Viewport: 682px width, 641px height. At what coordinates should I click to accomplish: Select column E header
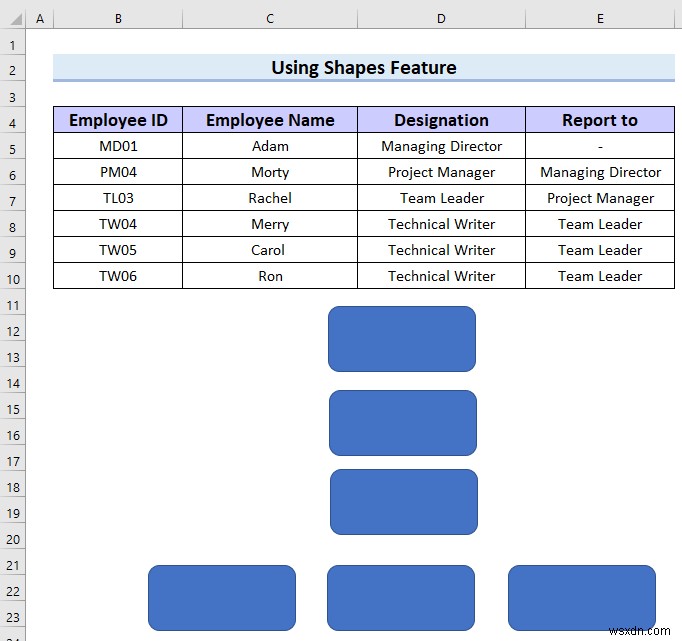(x=600, y=19)
